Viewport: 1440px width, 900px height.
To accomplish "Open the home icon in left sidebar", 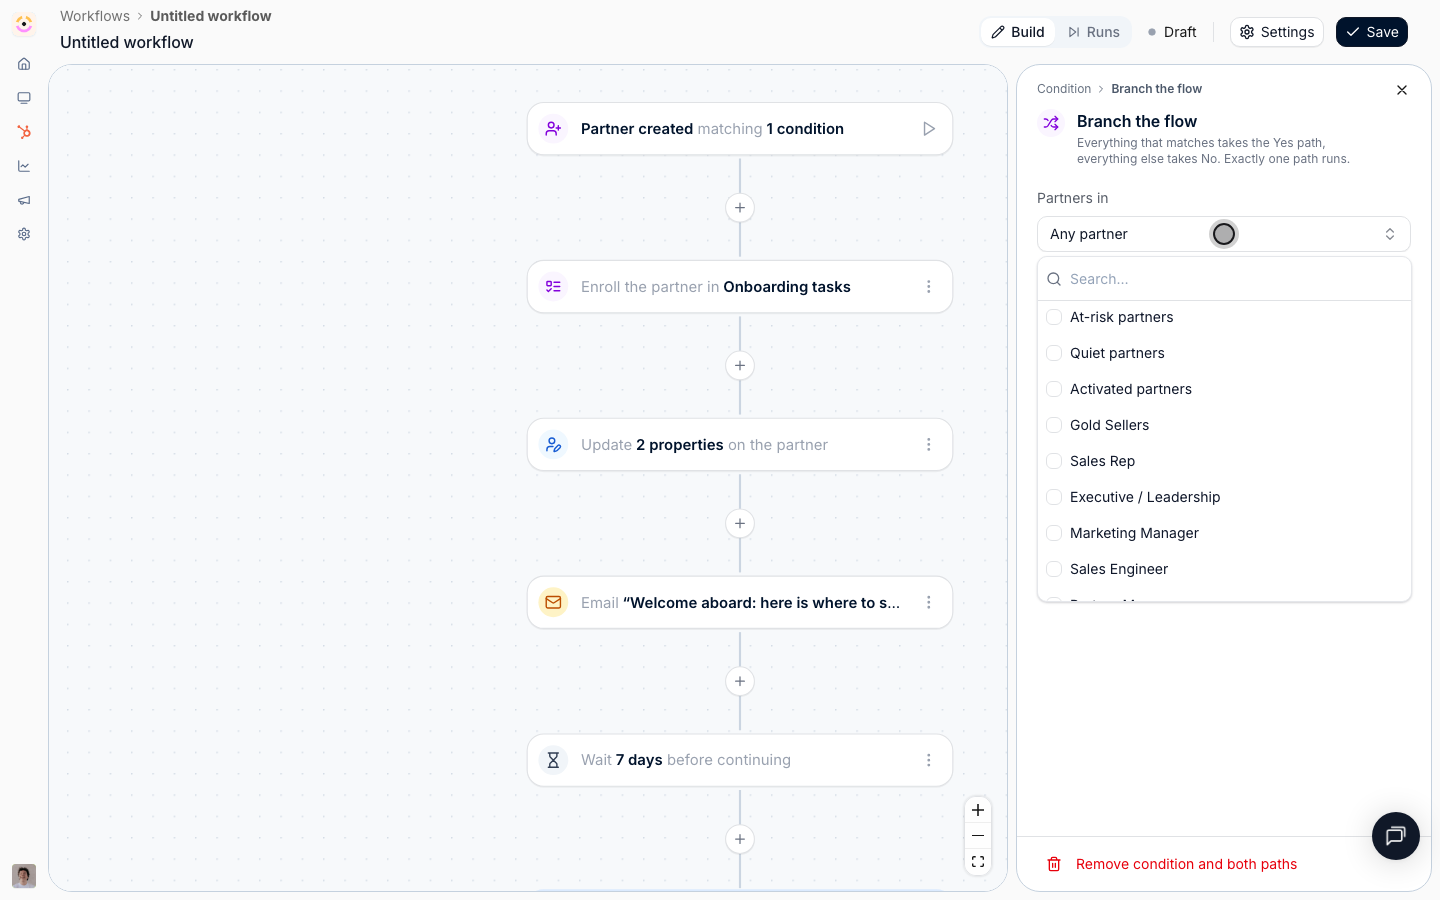I will click(x=24, y=64).
